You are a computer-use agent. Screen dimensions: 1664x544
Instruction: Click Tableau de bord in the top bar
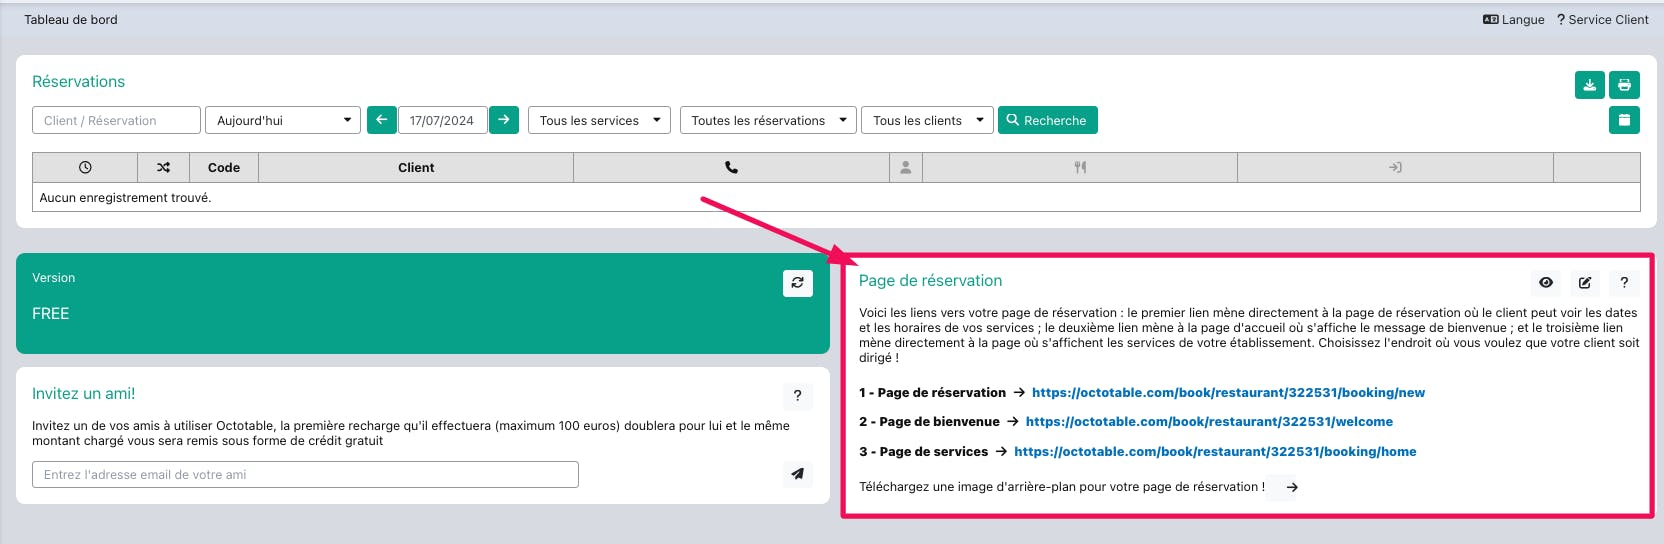(x=71, y=19)
